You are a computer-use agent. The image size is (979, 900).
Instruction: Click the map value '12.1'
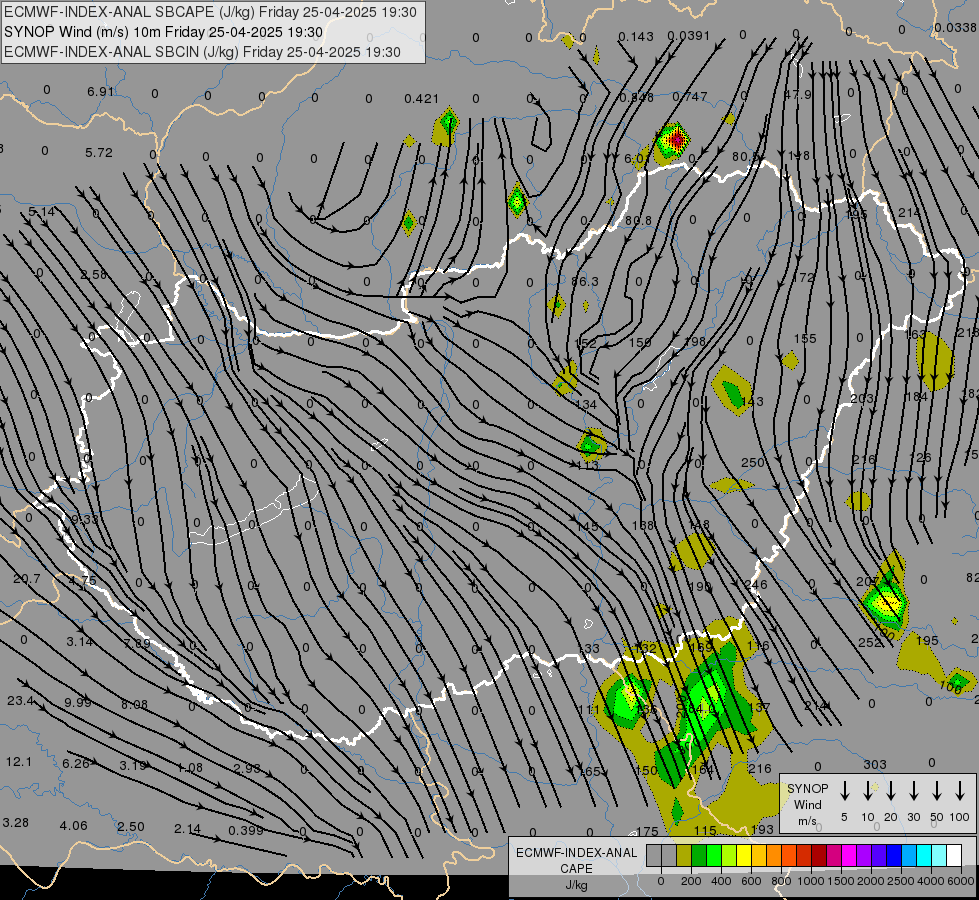tap(19, 762)
